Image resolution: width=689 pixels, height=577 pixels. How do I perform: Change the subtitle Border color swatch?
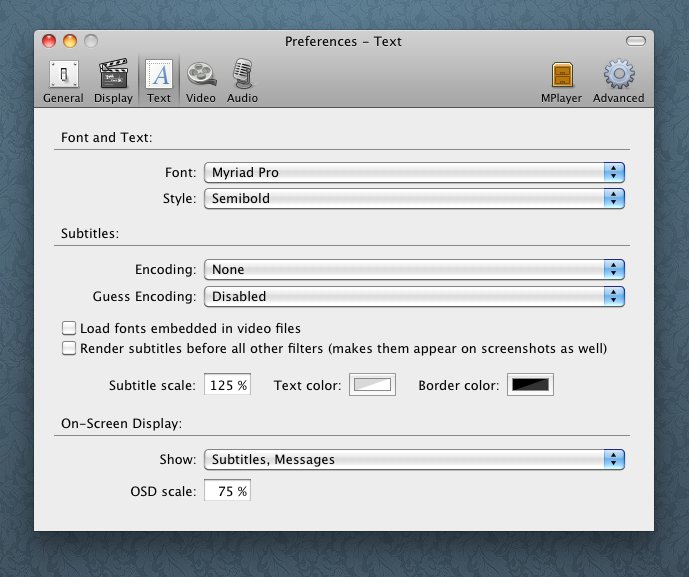(530, 385)
